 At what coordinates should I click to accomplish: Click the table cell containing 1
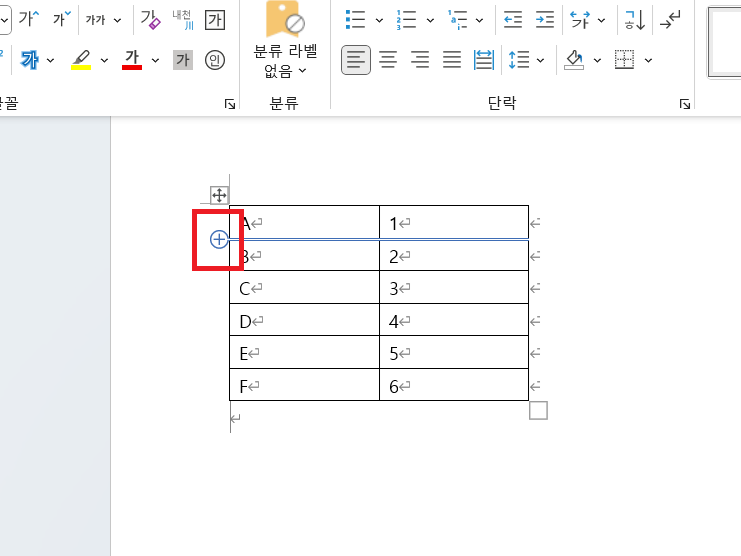[454, 222]
